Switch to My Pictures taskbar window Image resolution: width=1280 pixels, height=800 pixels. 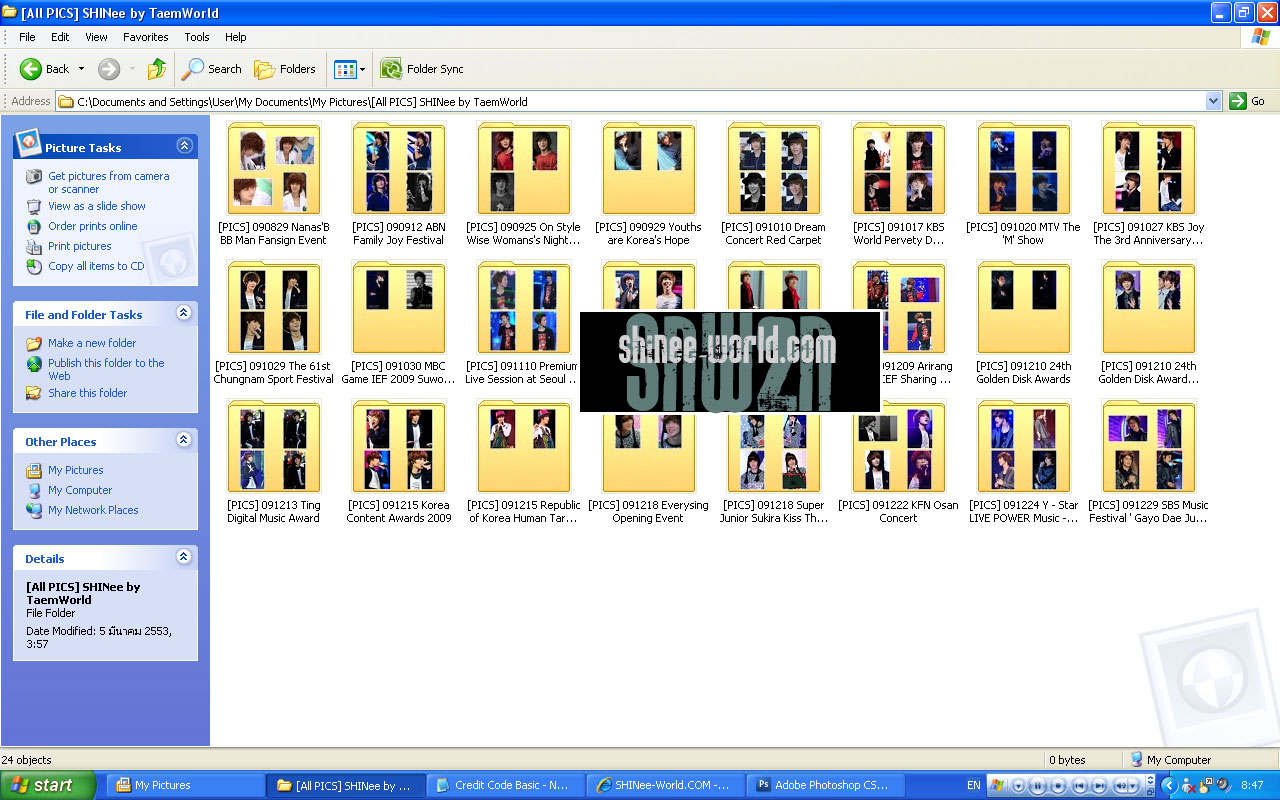tap(185, 785)
